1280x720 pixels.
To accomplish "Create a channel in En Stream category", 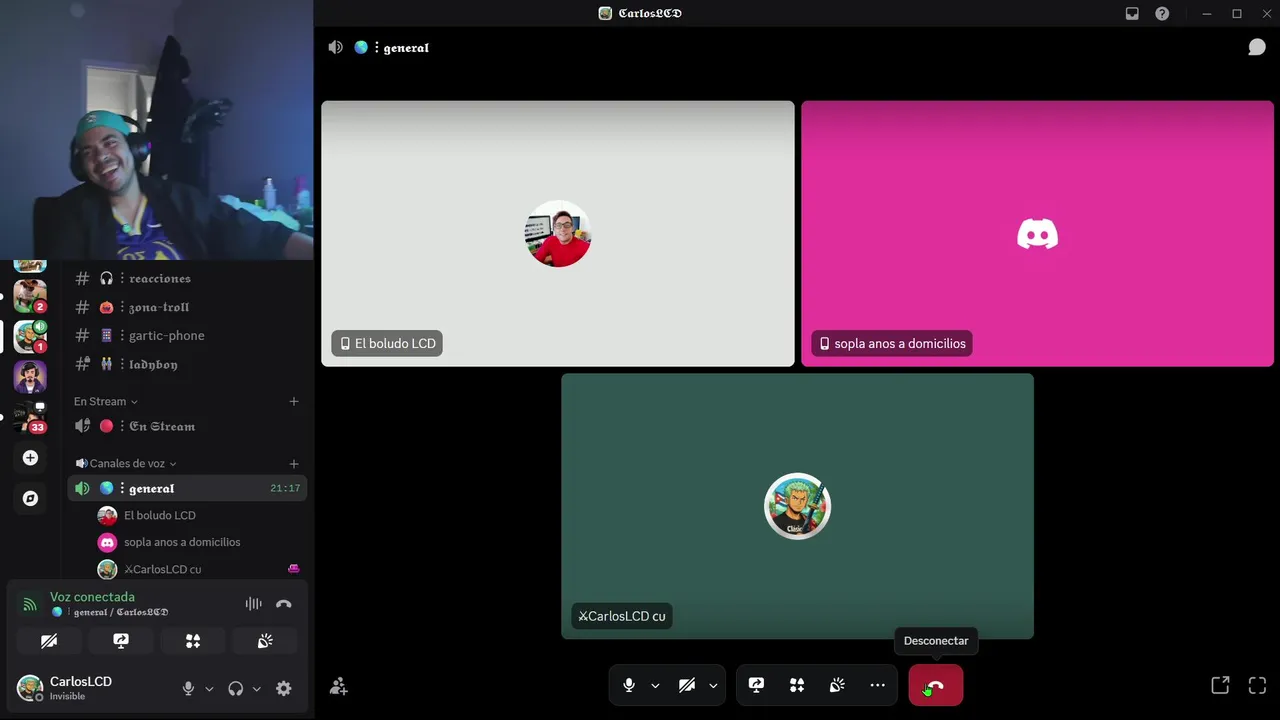I will 294,401.
